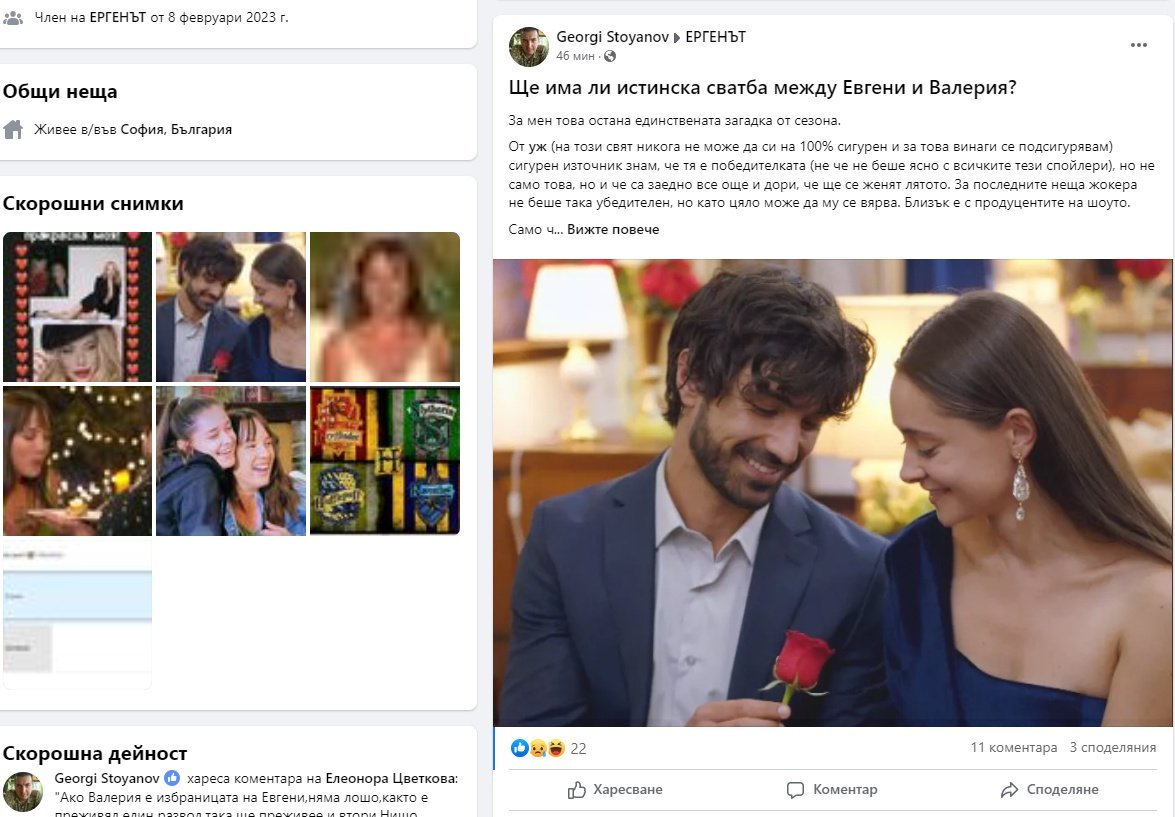
Task: Open the hearts collage thumbnail photo
Action: 77,307
